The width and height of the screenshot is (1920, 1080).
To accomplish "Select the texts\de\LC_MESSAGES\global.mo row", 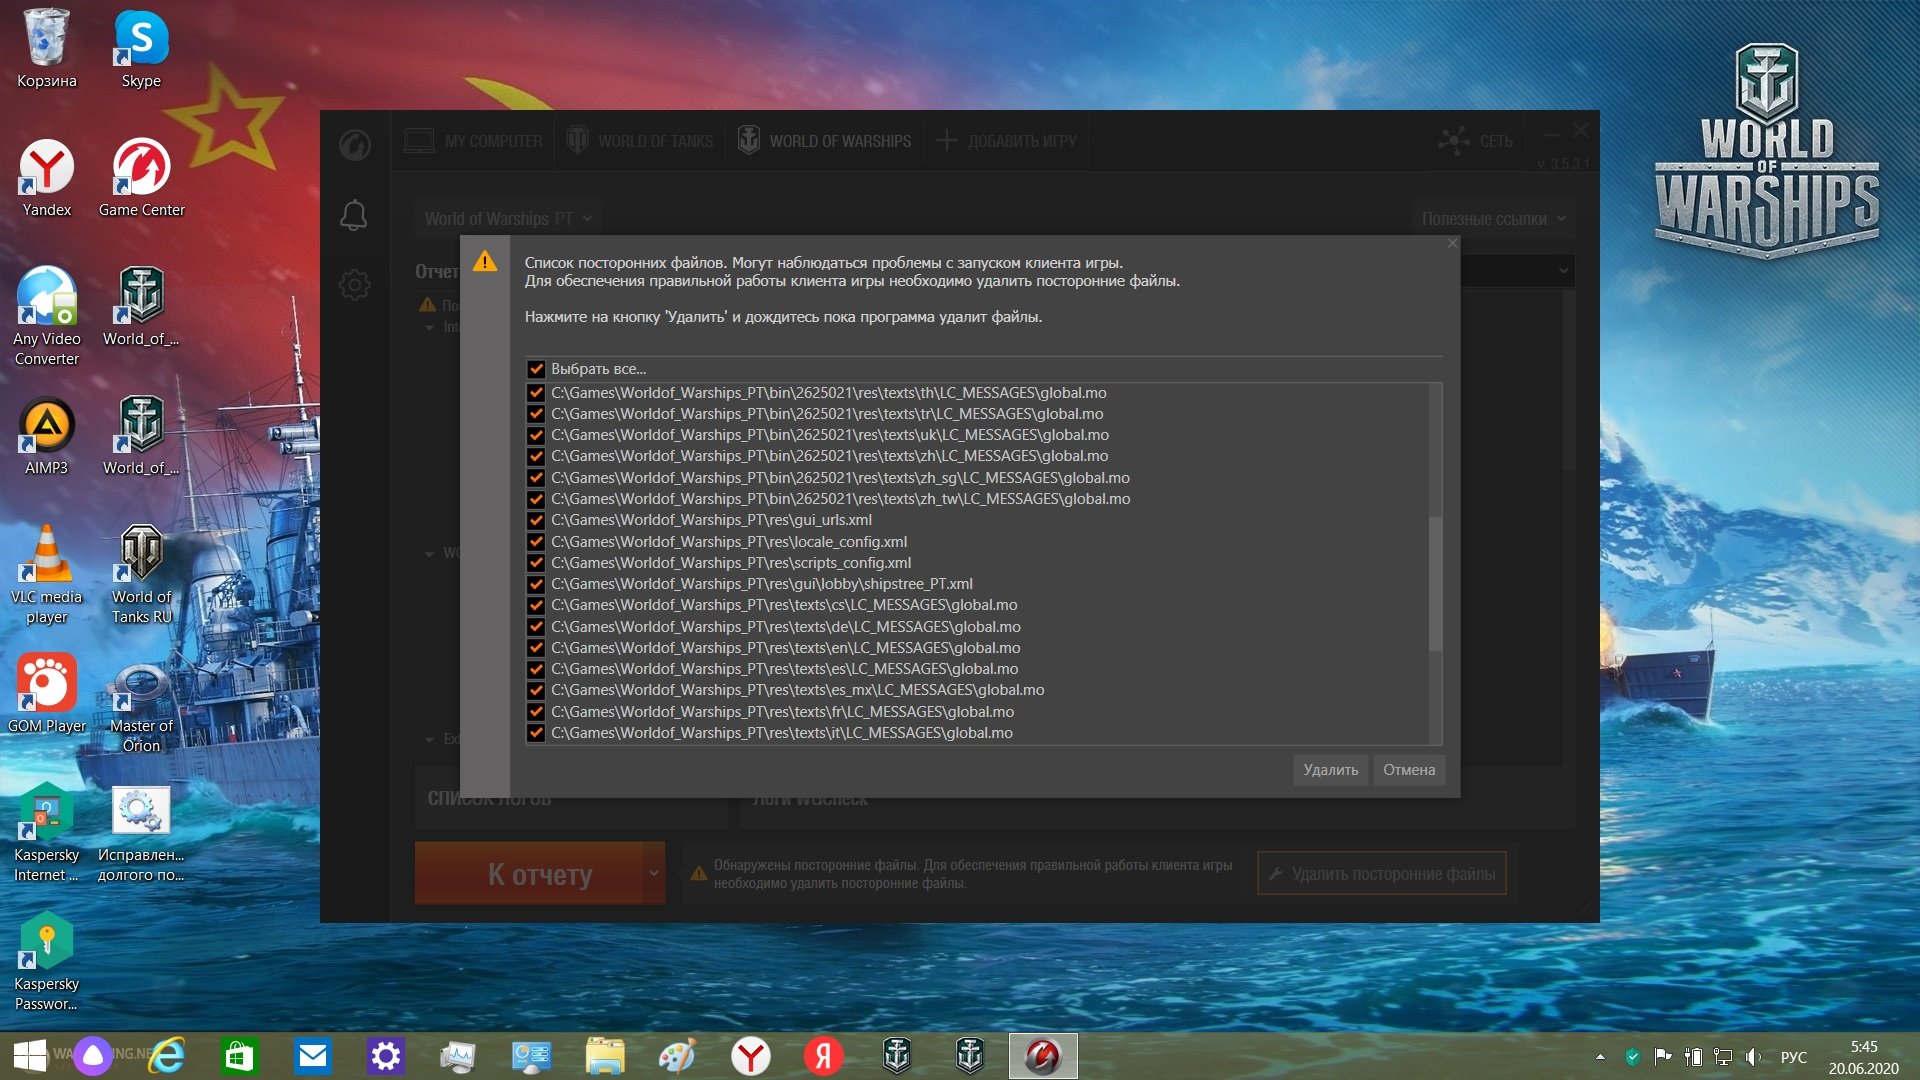I will pyautogui.click(x=786, y=627).
